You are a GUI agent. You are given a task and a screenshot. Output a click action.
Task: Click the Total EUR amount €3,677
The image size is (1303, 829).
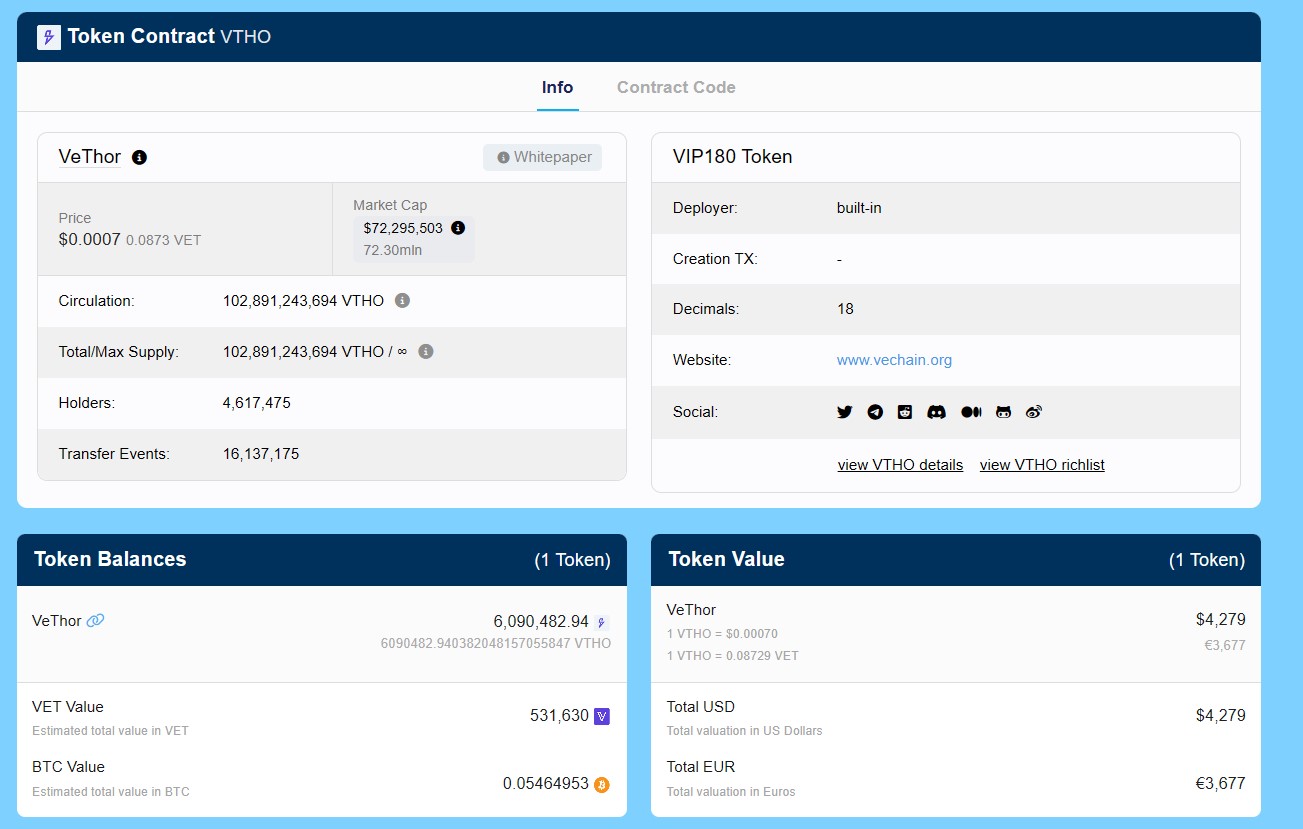click(x=1221, y=784)
